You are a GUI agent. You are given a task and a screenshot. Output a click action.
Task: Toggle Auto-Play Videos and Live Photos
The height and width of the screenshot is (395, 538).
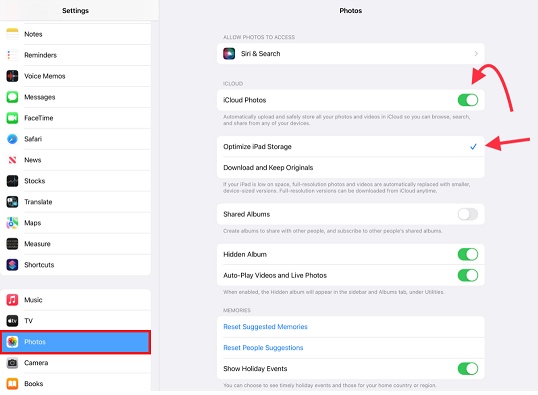468,275
